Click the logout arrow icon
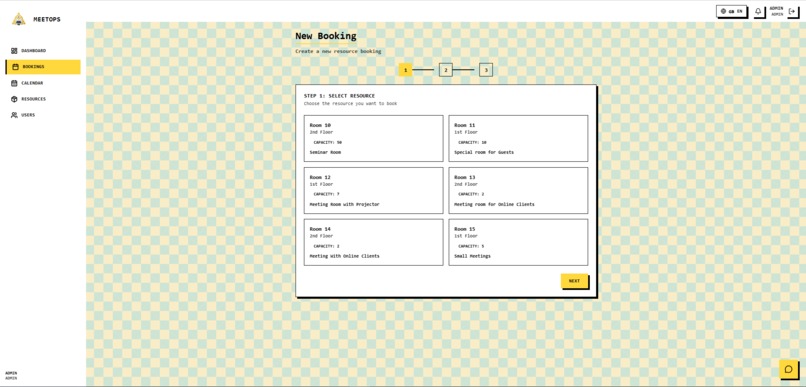The width and height of the screenshot is (806, 387). 792,11
